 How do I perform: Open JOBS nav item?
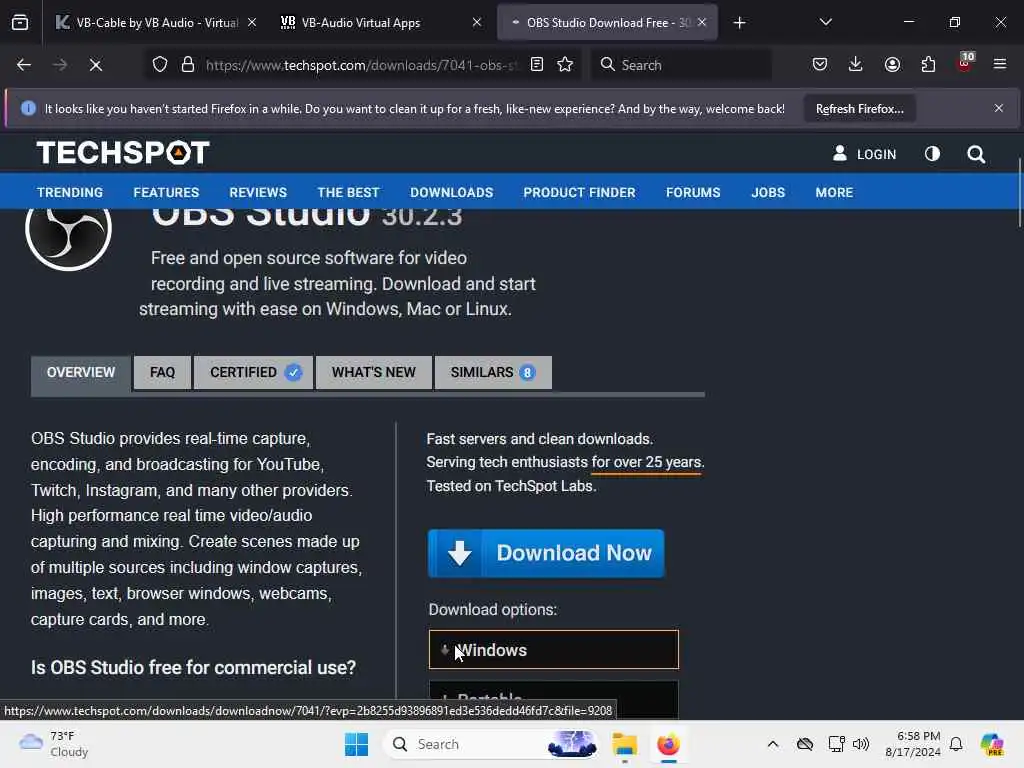tap(768, 193)
